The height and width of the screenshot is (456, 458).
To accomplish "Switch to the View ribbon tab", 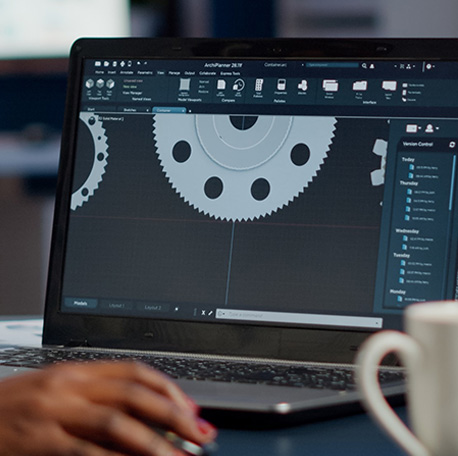I will [x=161, y=73].
